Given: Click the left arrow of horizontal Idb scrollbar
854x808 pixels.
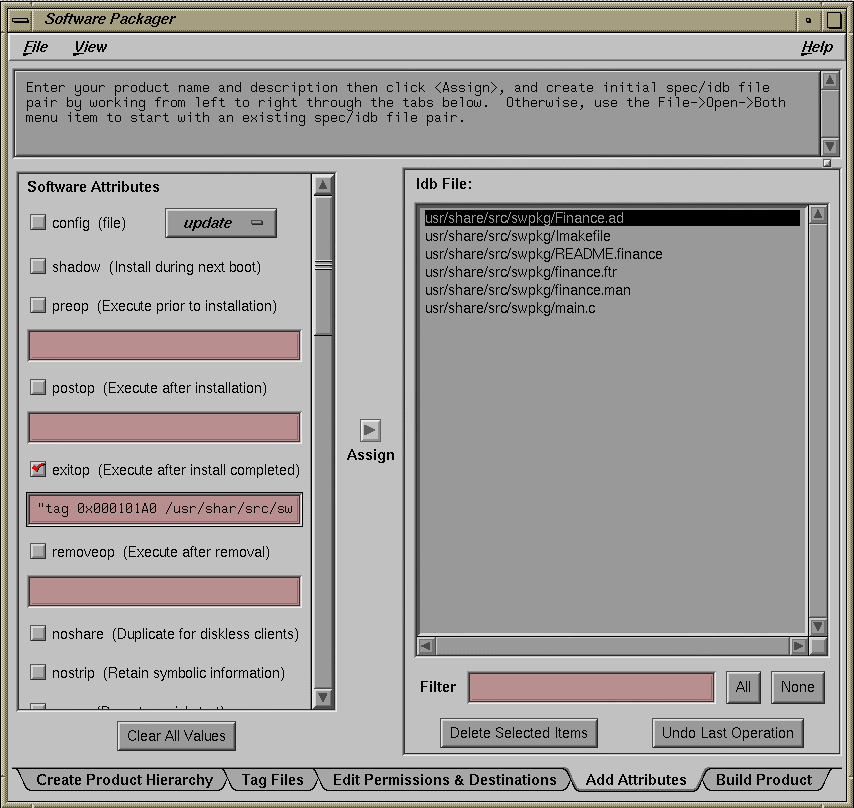Looking at the screenshot, I should (x=424, y=646).
